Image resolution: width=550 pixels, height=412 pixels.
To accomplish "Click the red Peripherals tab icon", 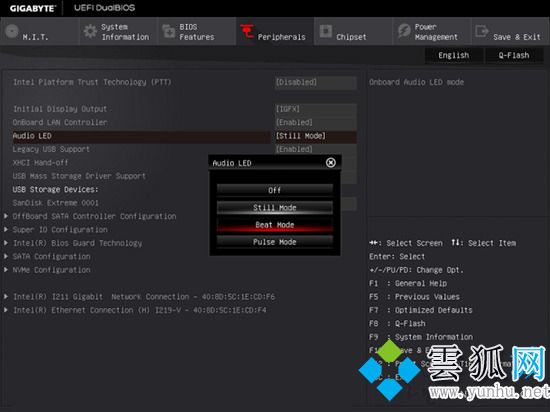I will [247, 32].
